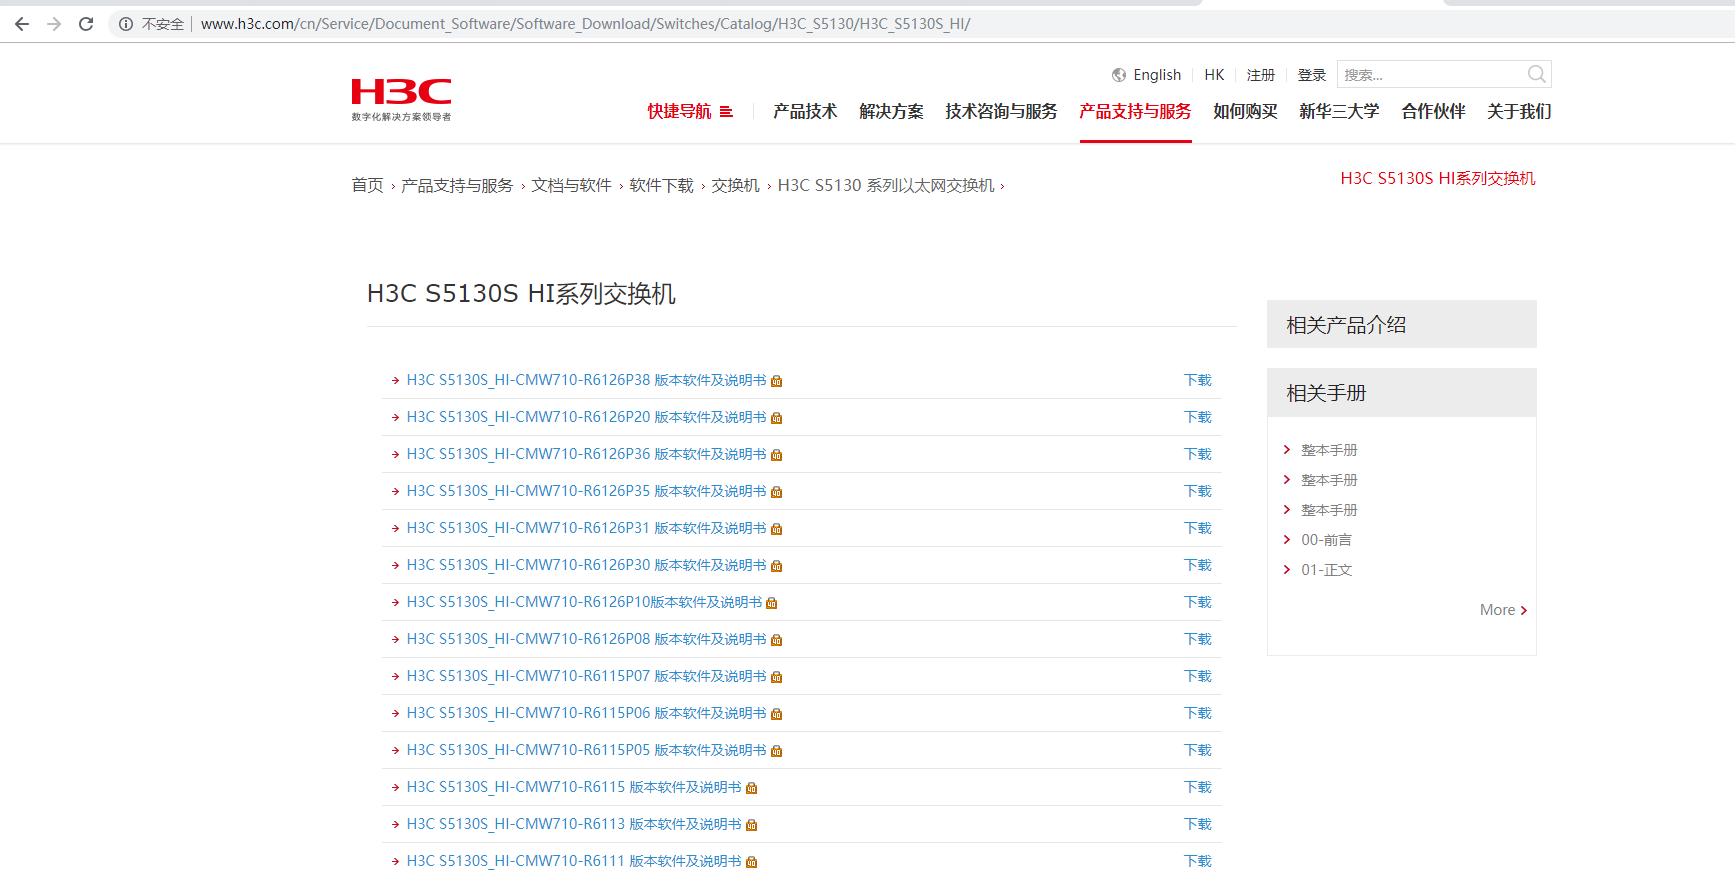This screenshot has width=1735, height=878.
Task: Click 下载 for R6126P20 version
Action: pos(1198,417)
